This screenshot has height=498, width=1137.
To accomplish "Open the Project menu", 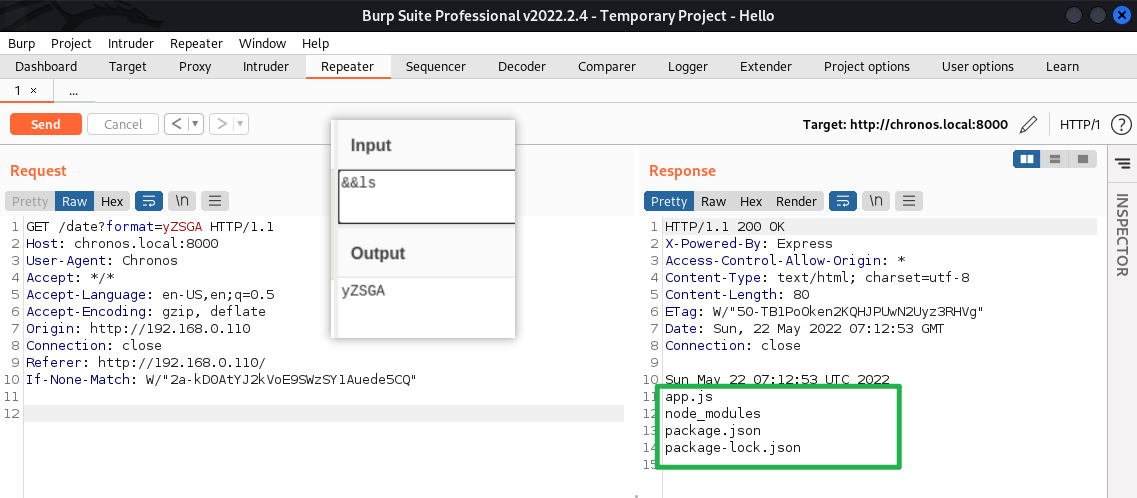I will click(71, 43).
